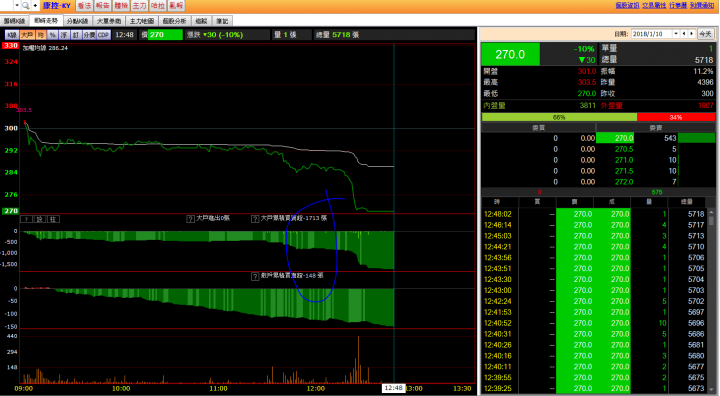
Task: Toggle the 大戶 chart overlay button
Action: [x=27, y=35]
